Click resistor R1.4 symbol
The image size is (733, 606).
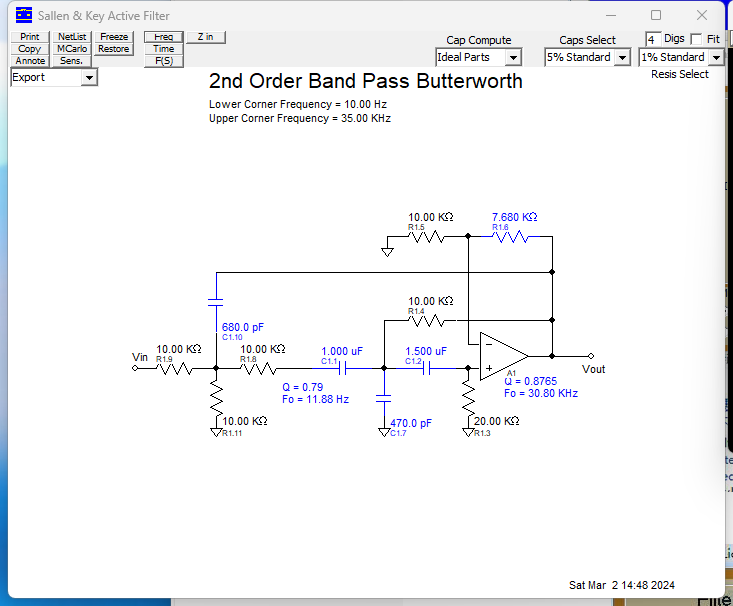[426, 321]
